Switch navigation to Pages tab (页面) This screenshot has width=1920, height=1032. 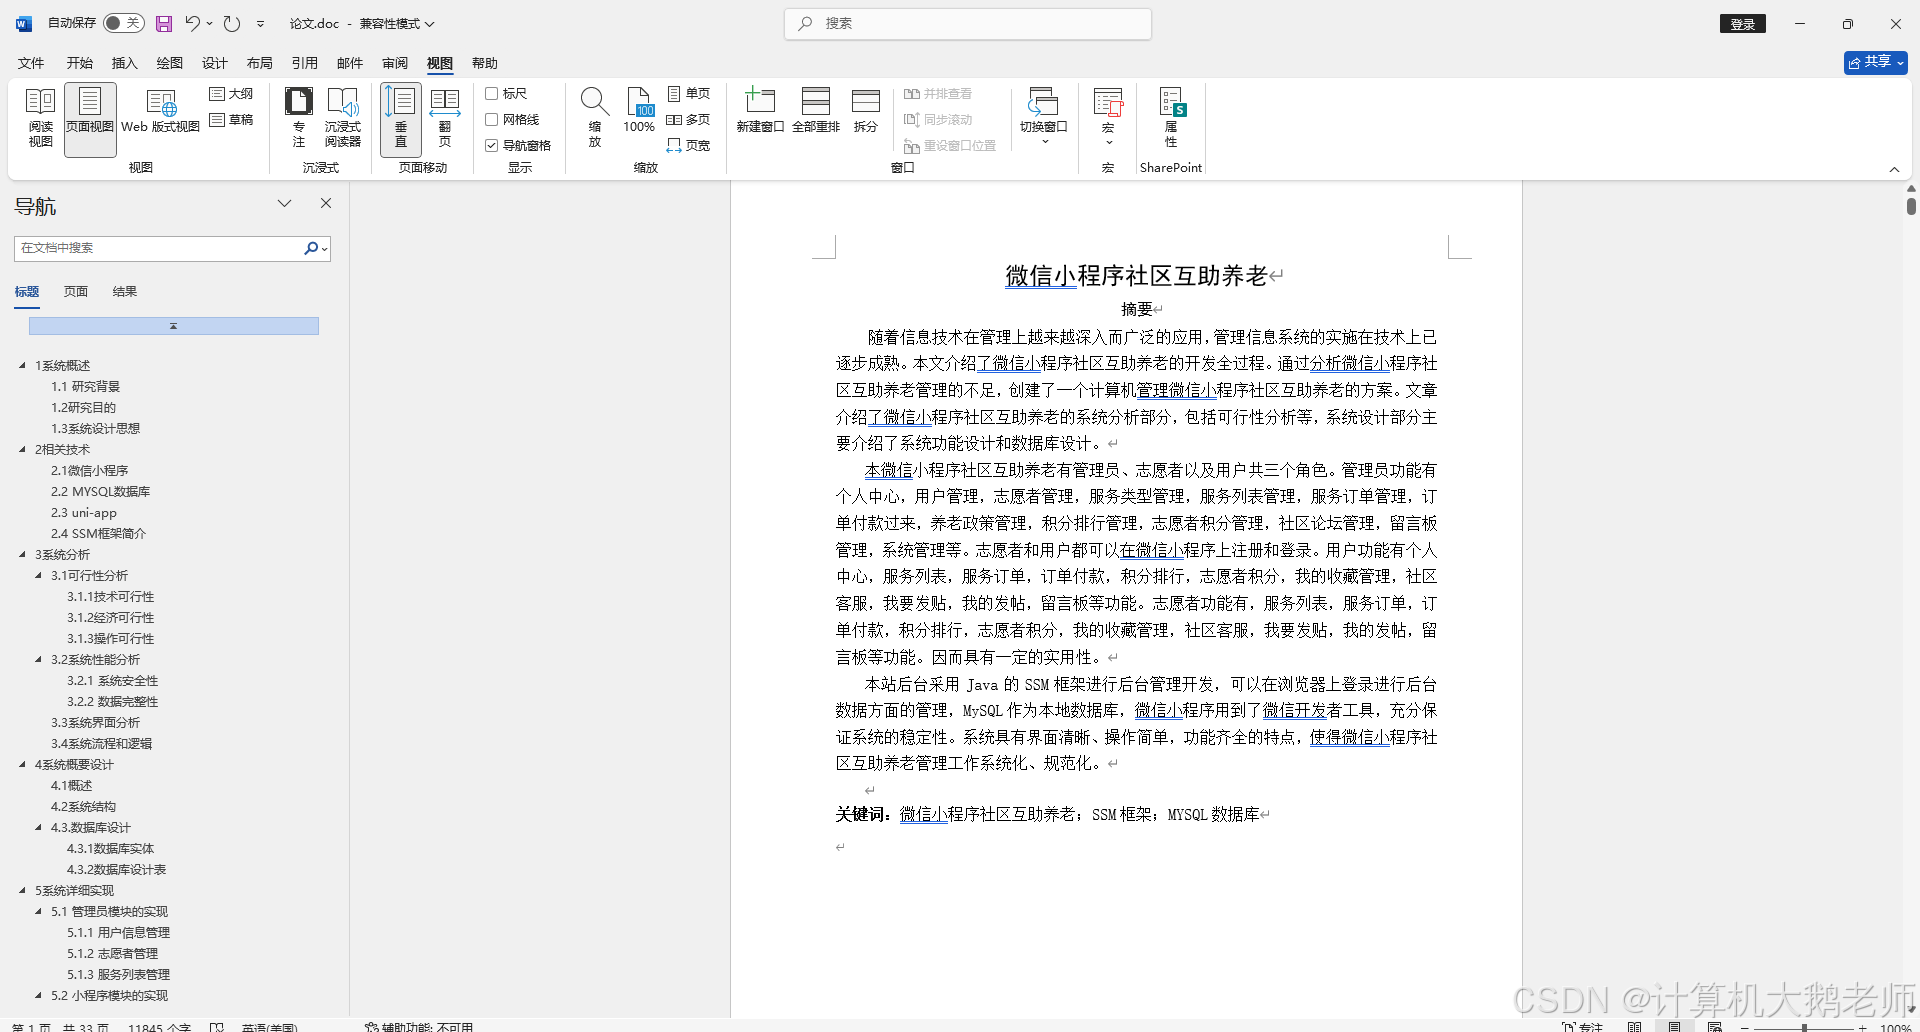(76, 292)
